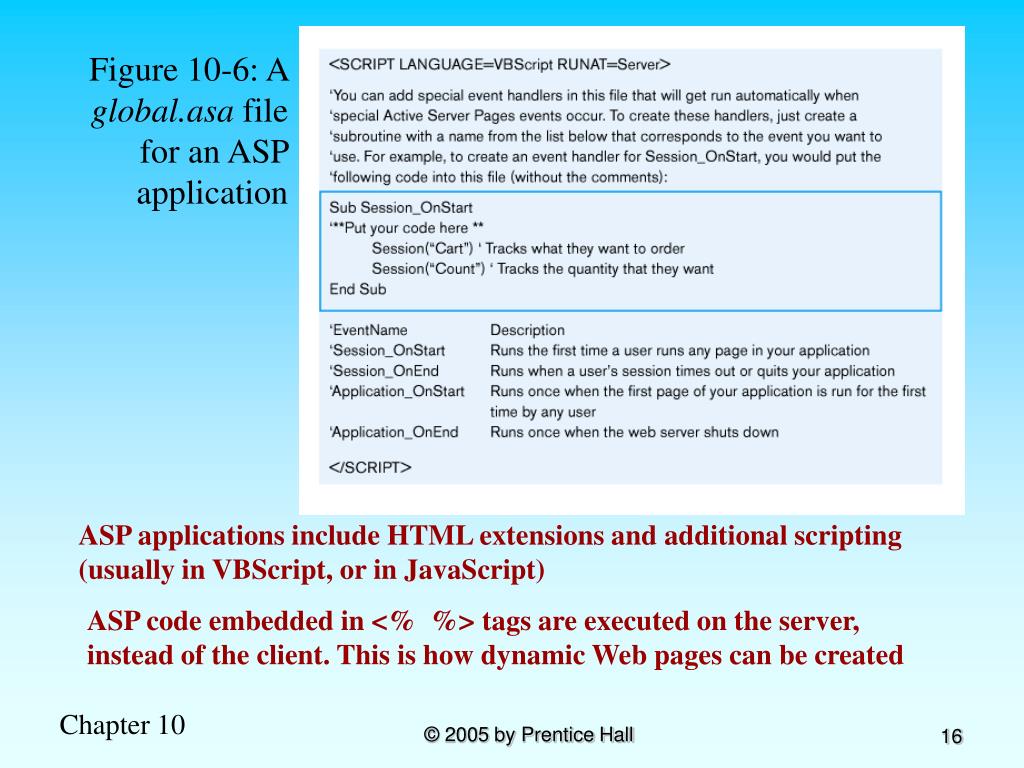Click the '© 2005 by Prentice Hall' footer
Image resolution: width=1024 pixels, height=768 pixels.
[529, 735]
